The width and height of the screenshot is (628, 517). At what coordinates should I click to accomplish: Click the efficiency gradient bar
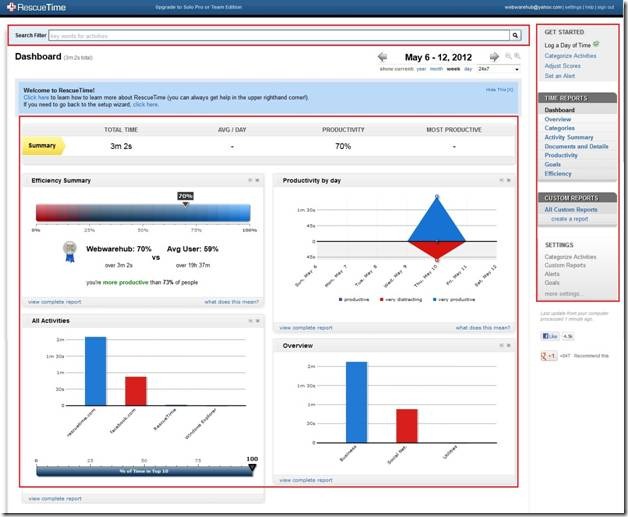point(143,213)
